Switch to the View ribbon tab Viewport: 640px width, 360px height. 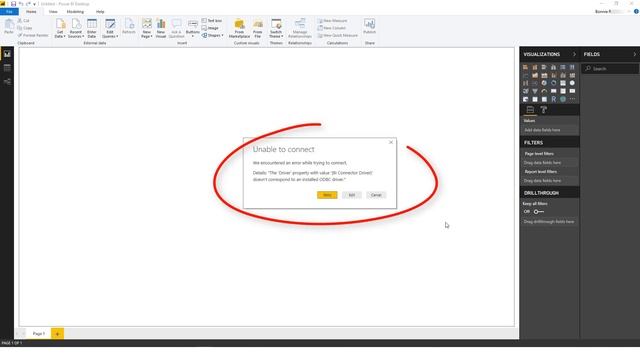(53, 11)
